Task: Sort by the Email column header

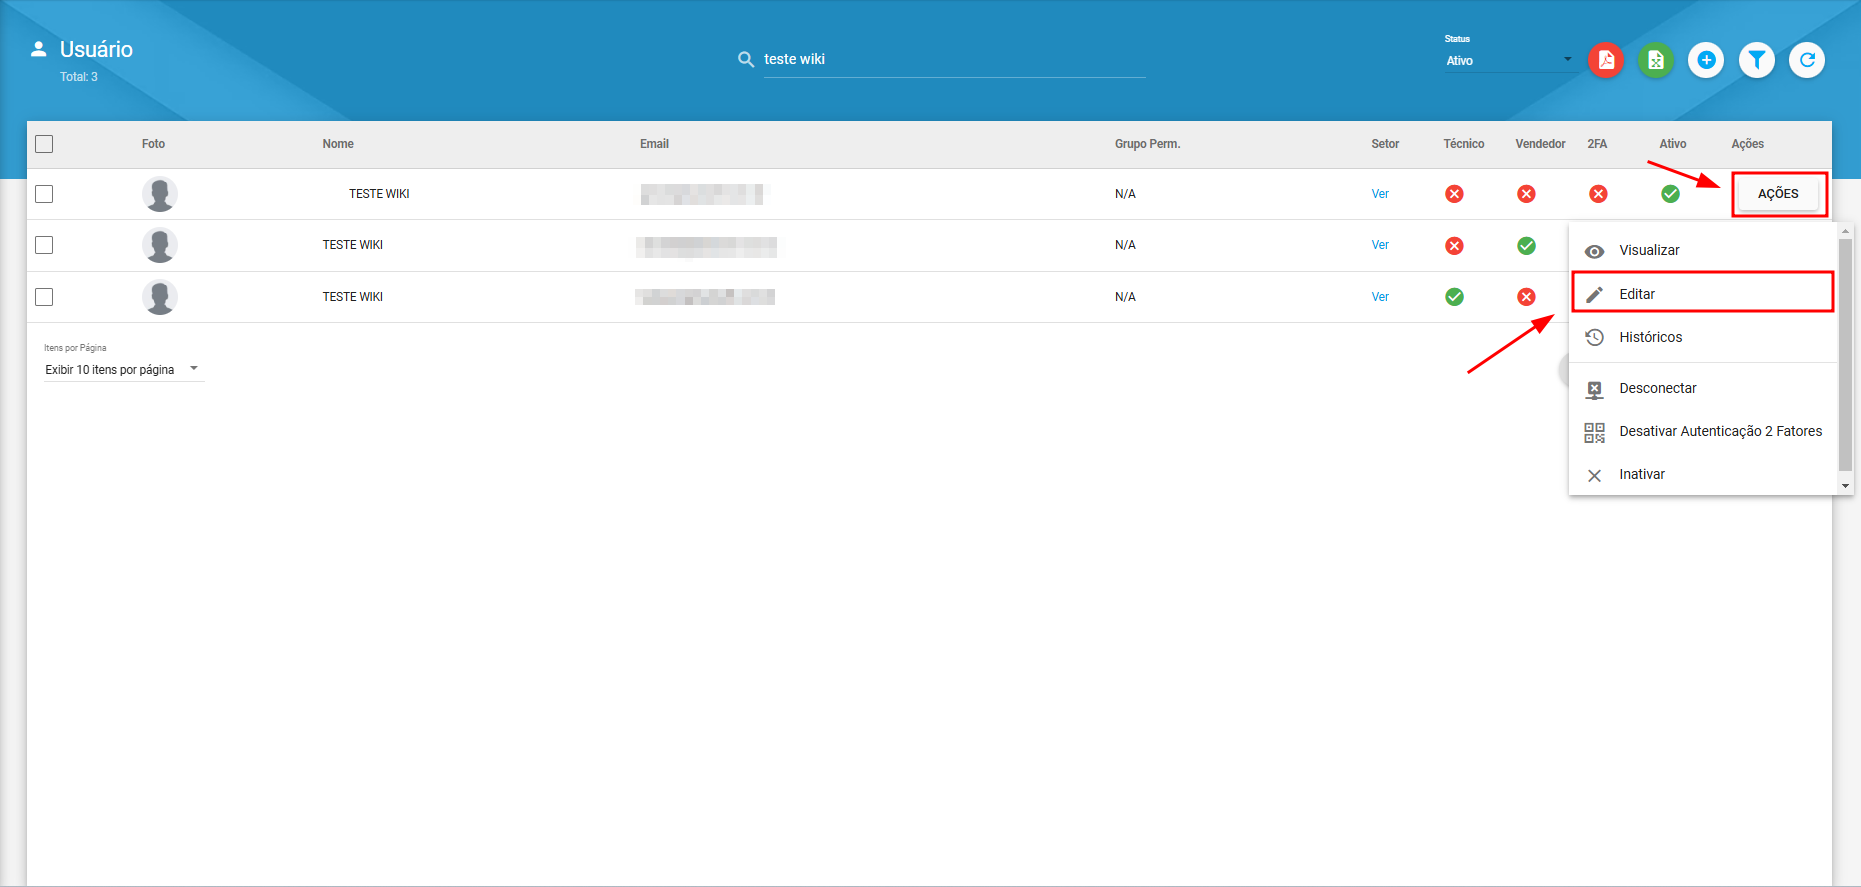Action: coord(654,144)
